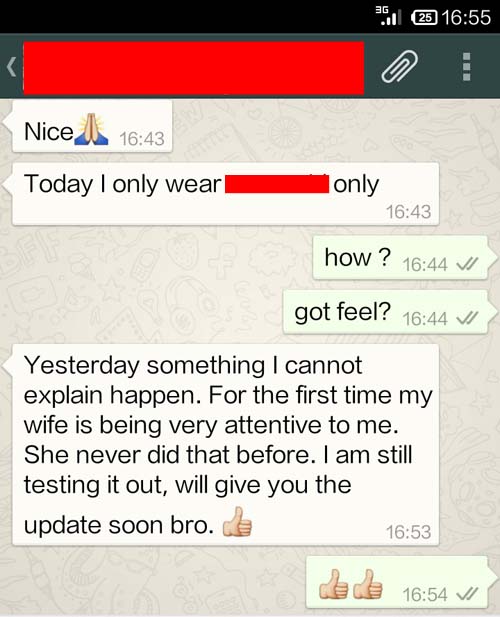Tap thumbs-up emoji after 'update soon bro.'
The width and height of the screenshot is (500, 617).
click(x=237, y=522)
